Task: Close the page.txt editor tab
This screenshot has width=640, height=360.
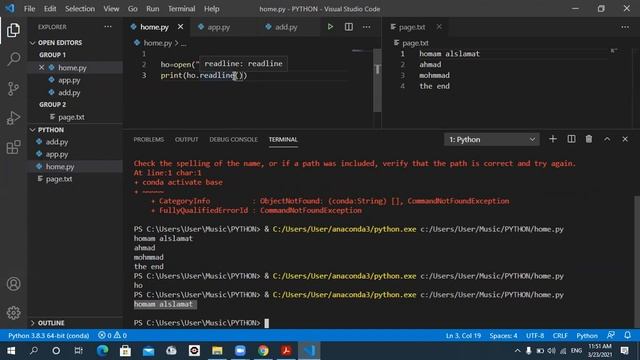Action: click(x=439, y=27)
